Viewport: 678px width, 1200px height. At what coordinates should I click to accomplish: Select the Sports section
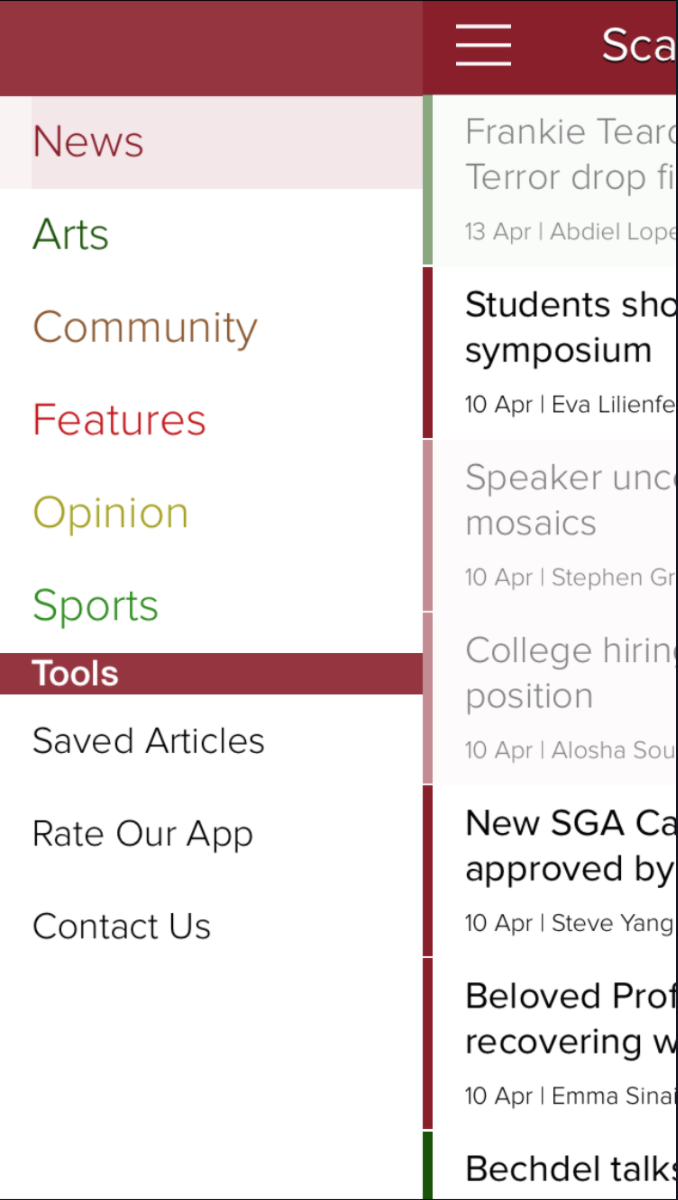pos(95,606)
